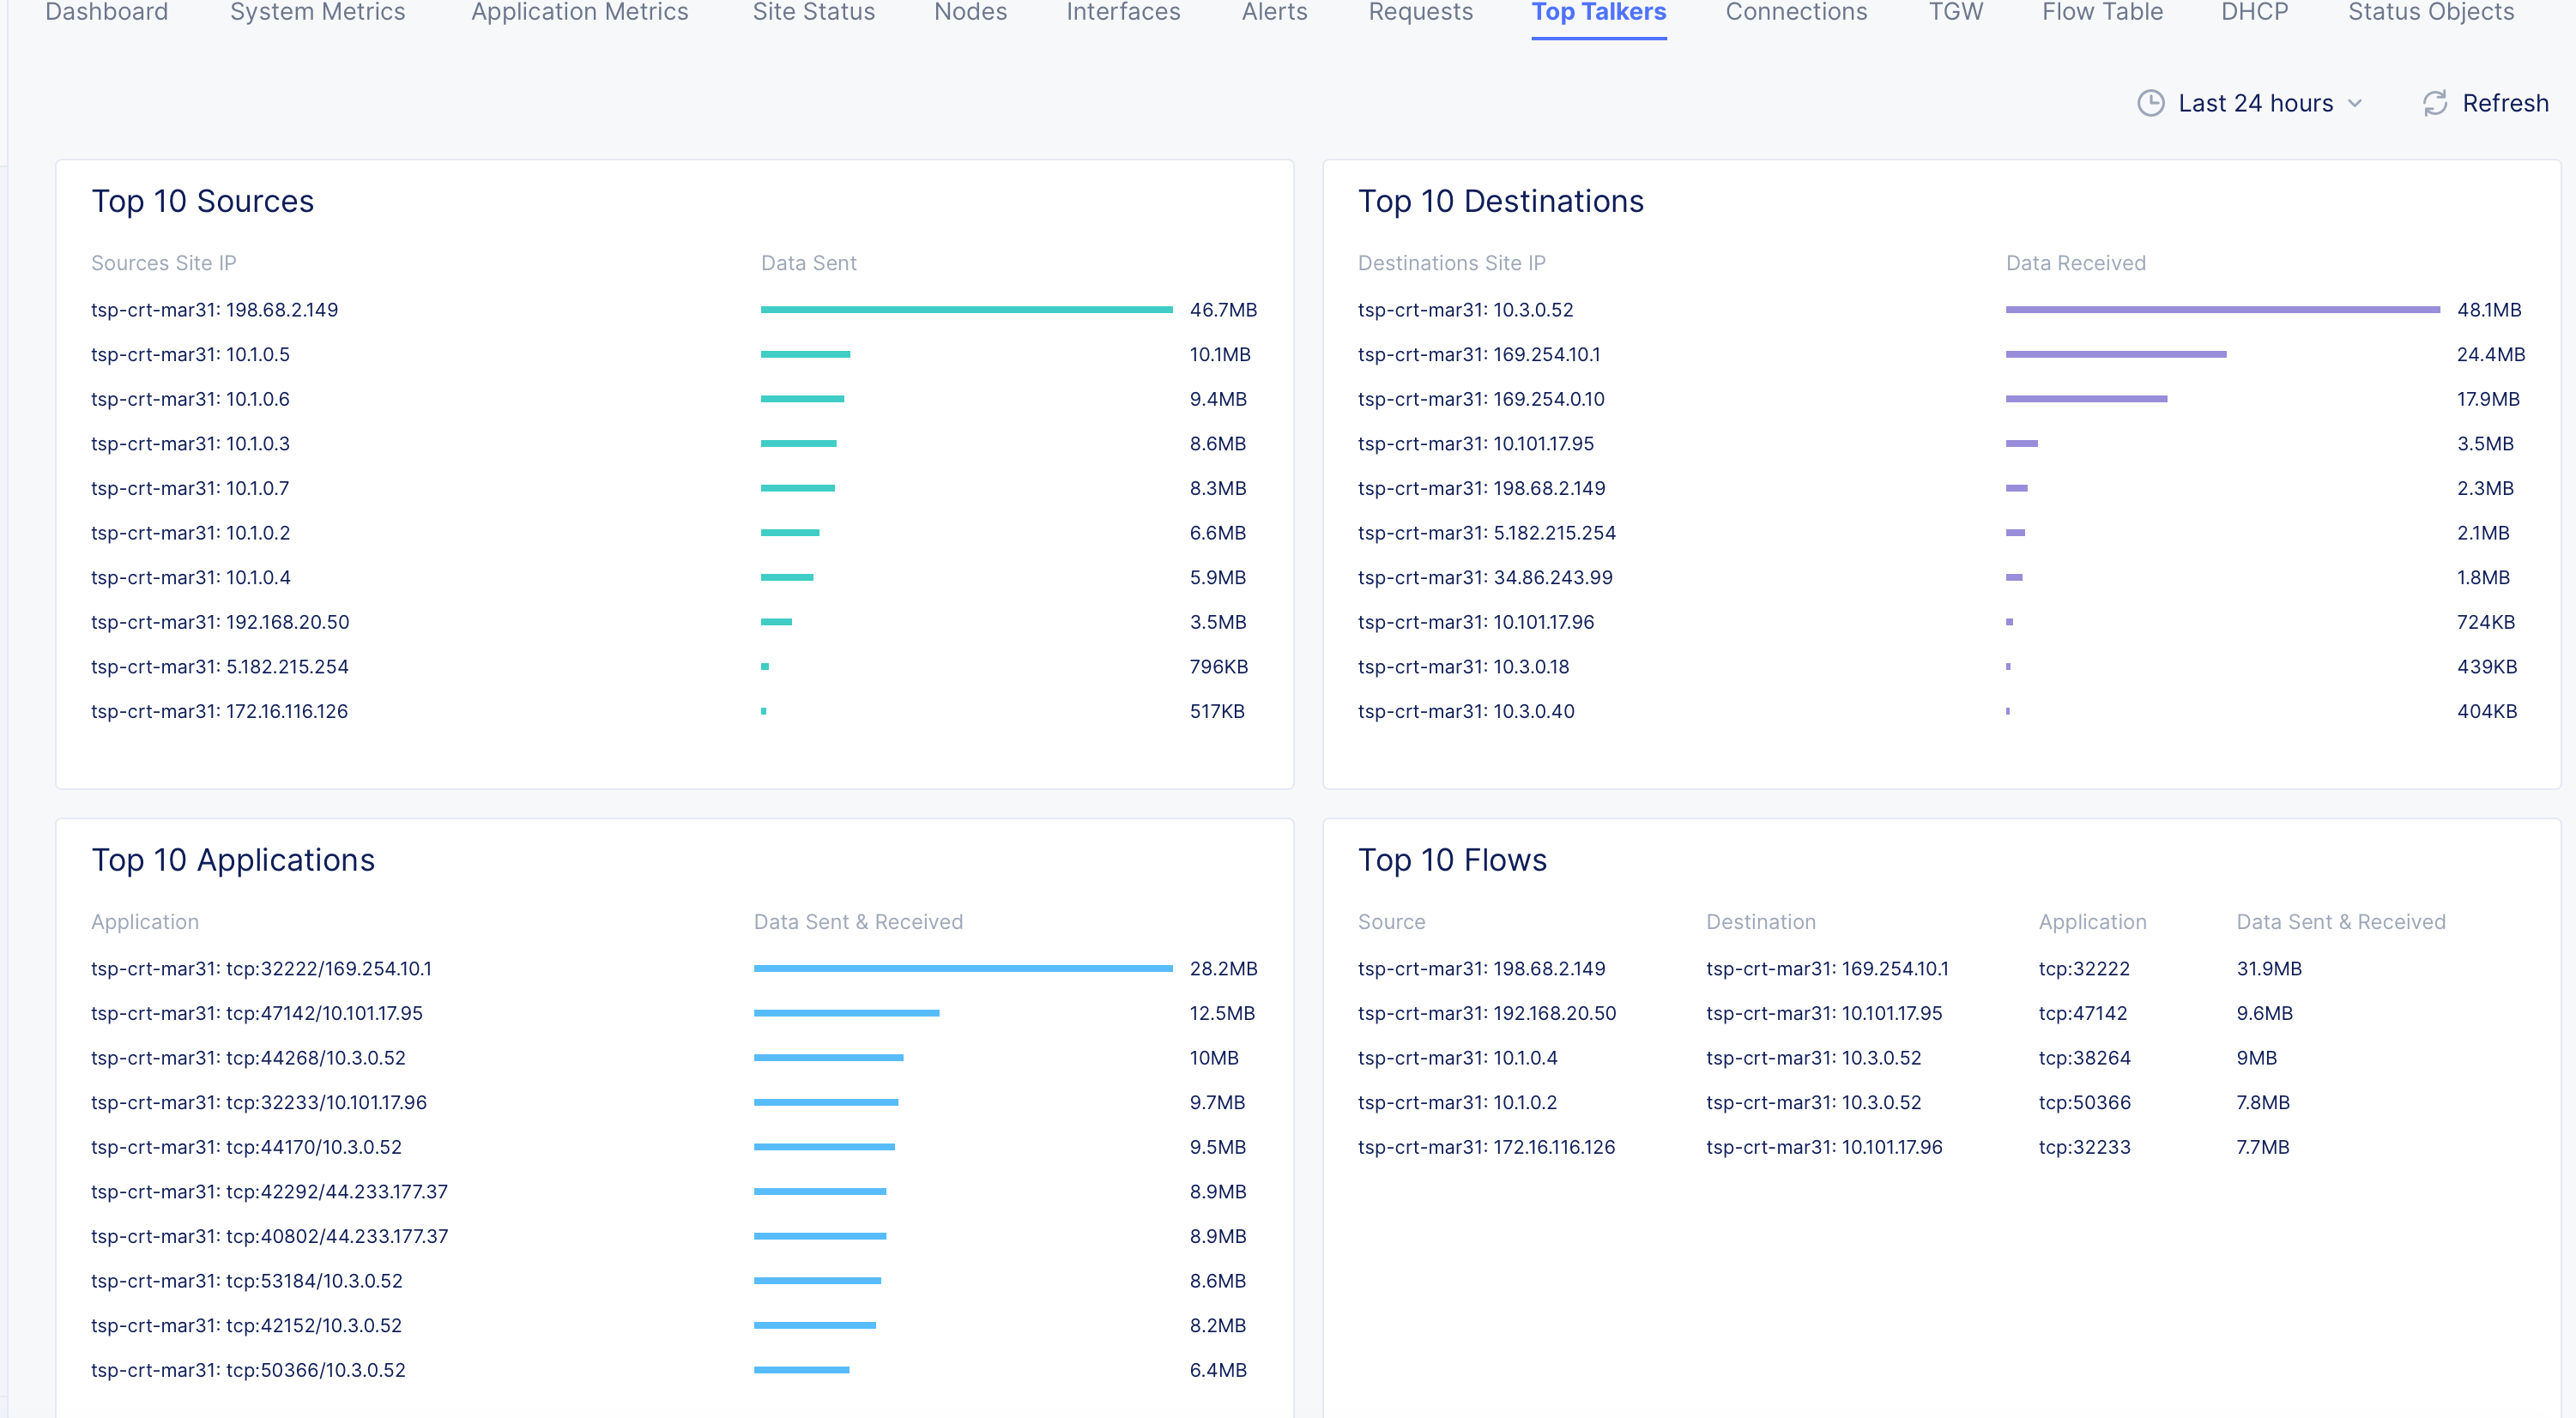The height and width of the screenshot is (1418, 2576).
Task: Select the Interfaces tab
Action: coord(1123,12)
